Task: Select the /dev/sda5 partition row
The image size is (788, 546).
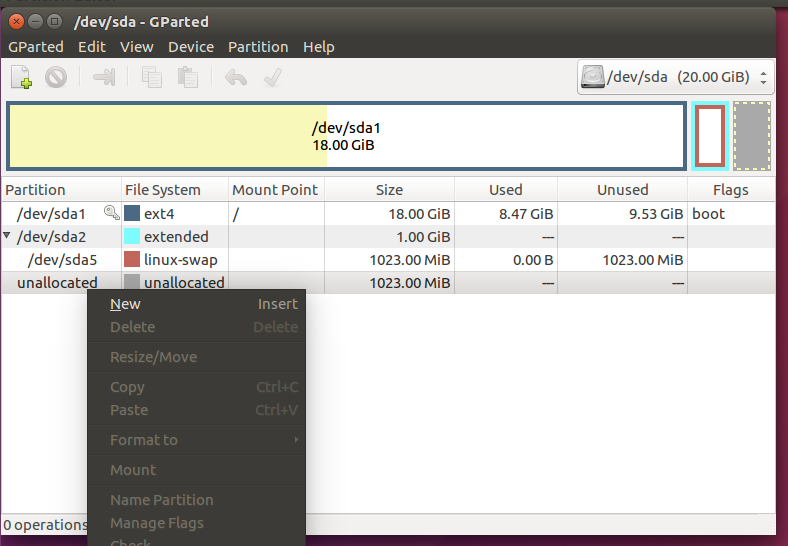Action: (388, 260)
